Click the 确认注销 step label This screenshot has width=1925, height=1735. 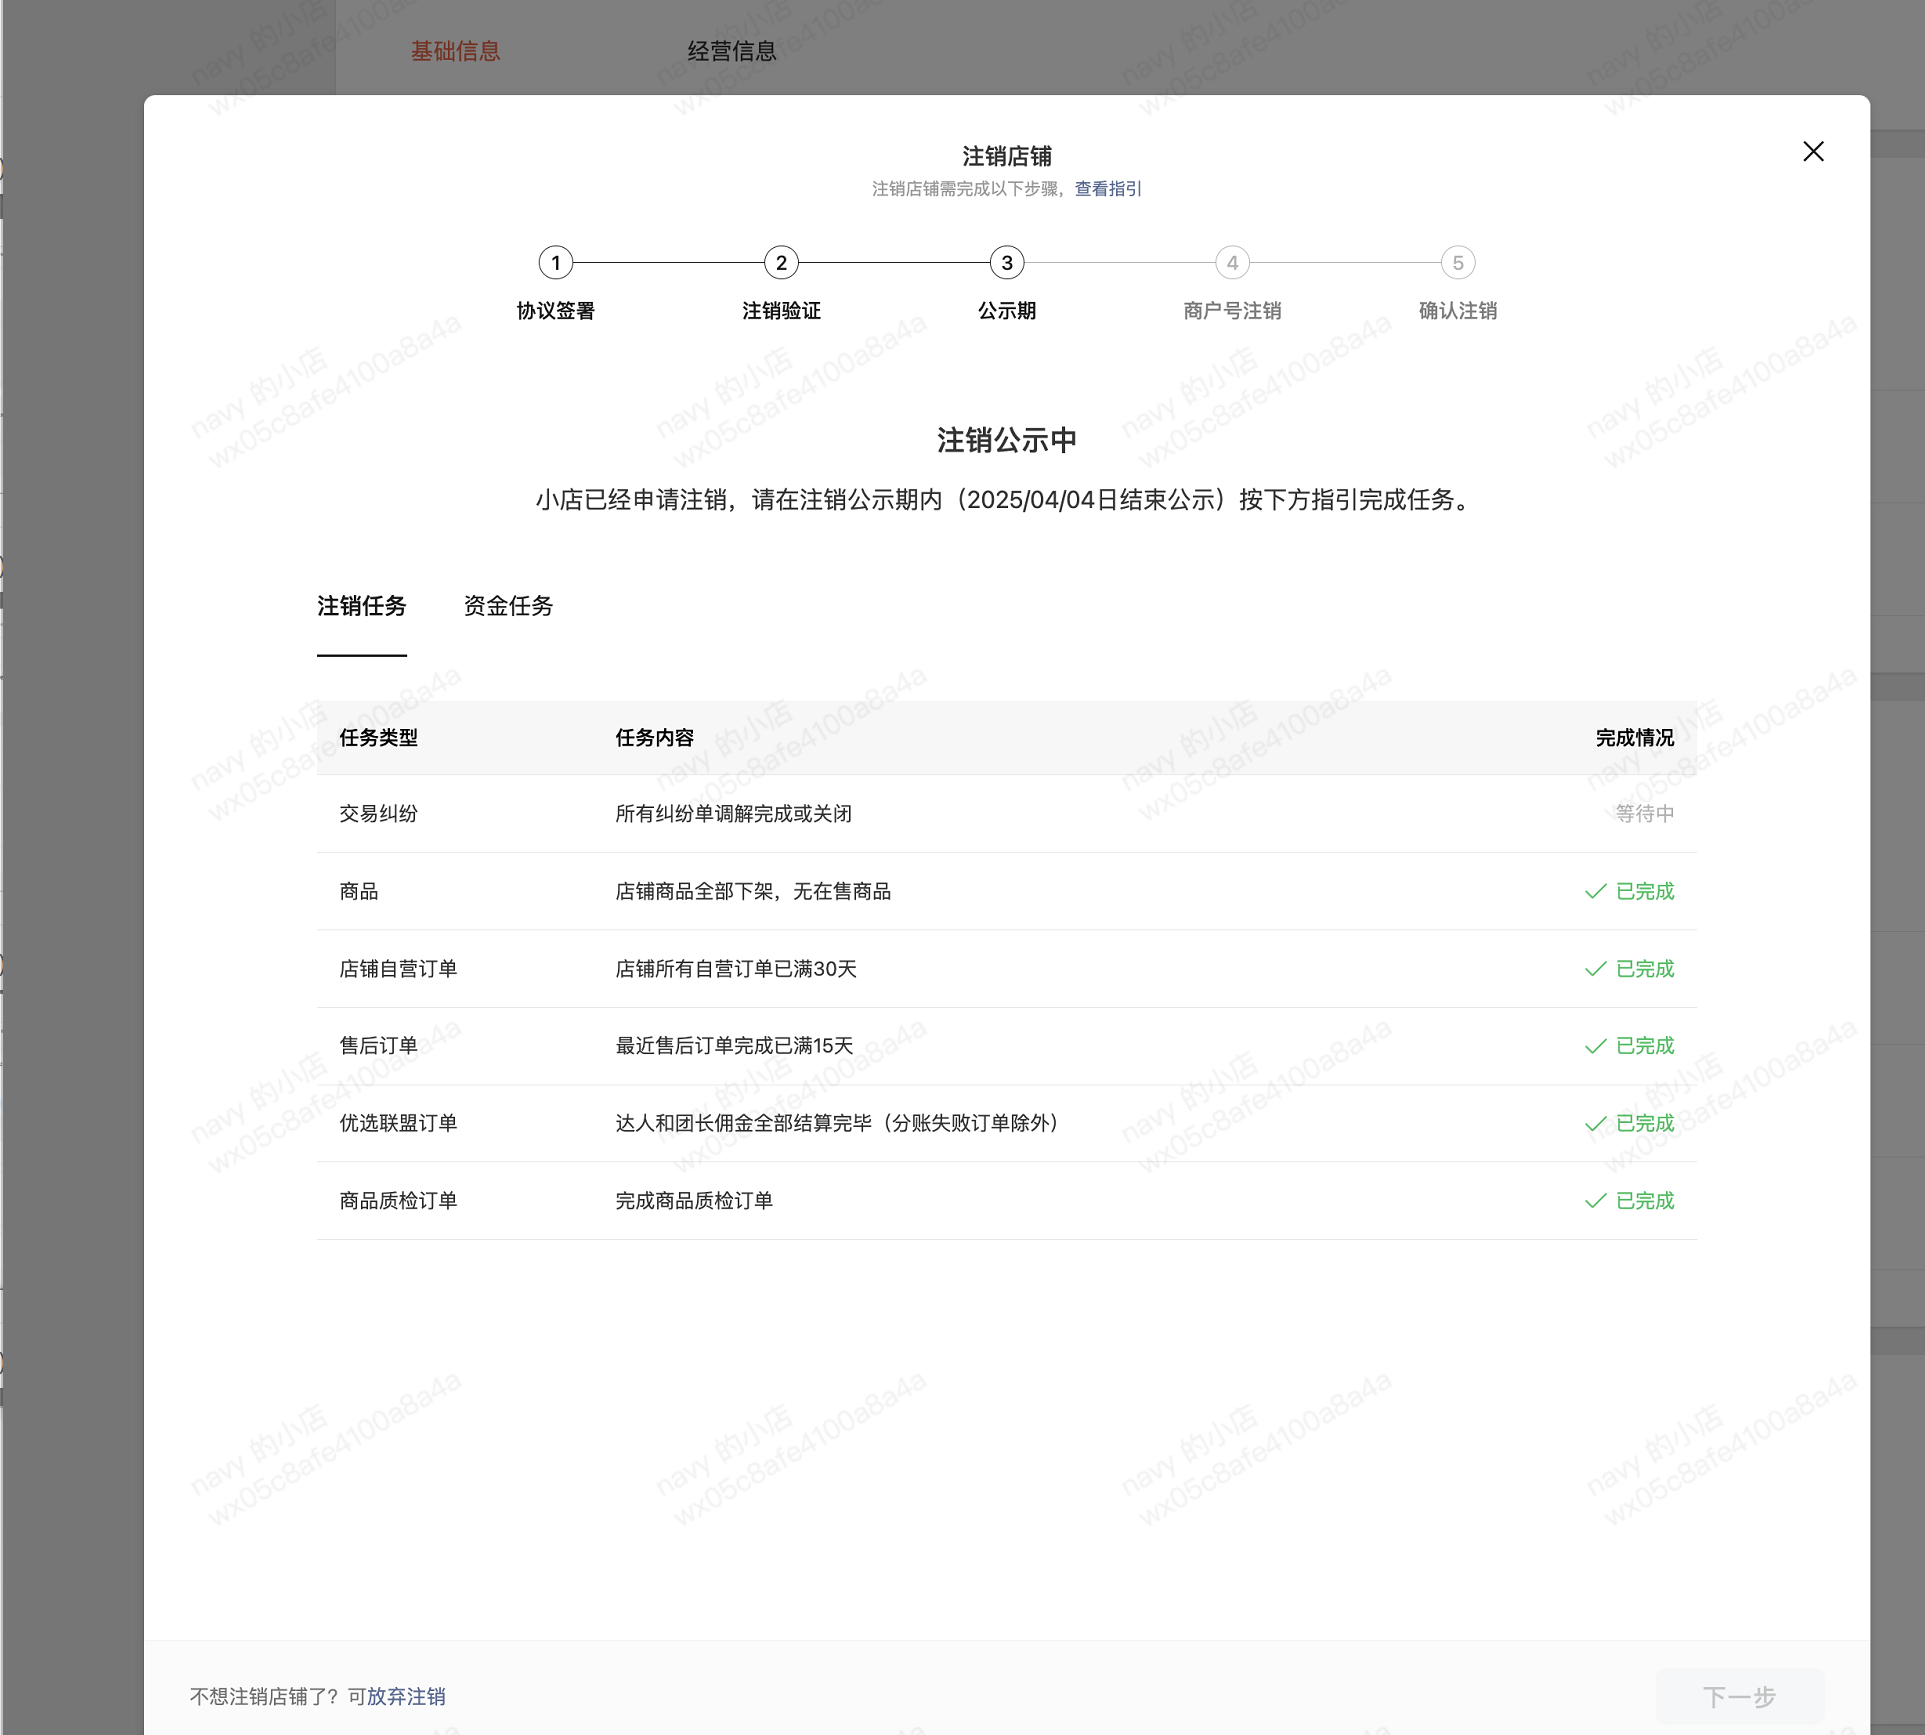1458,311
